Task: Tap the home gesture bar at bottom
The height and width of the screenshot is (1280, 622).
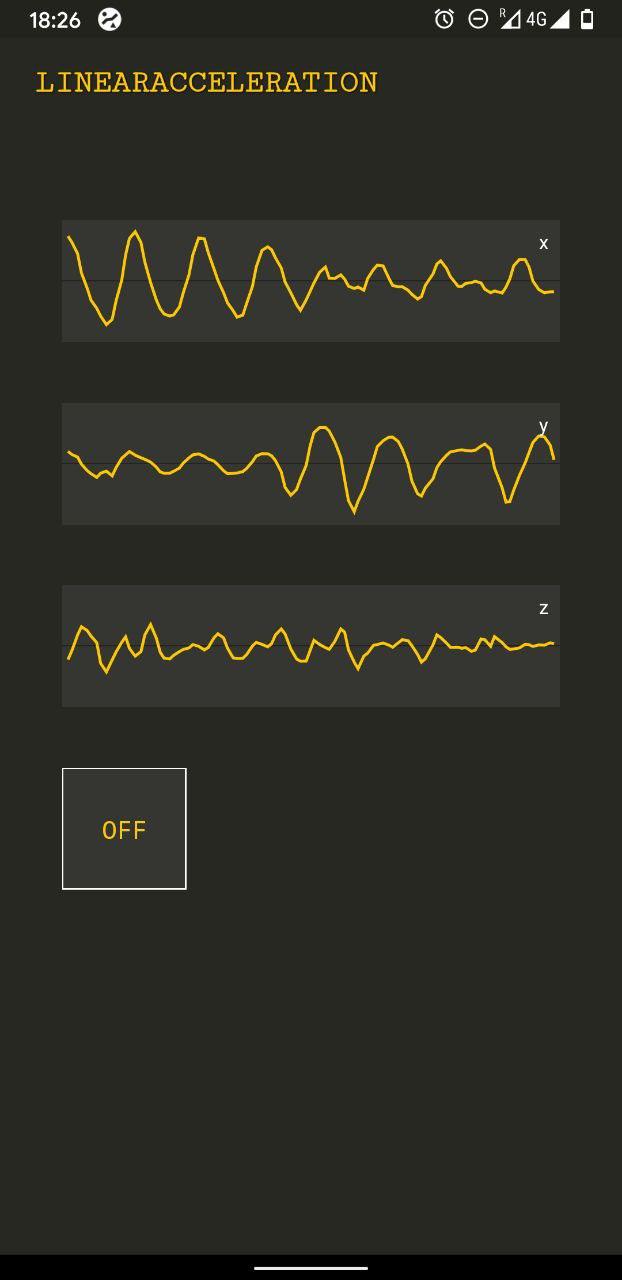Action: (x=311, y=1268)
